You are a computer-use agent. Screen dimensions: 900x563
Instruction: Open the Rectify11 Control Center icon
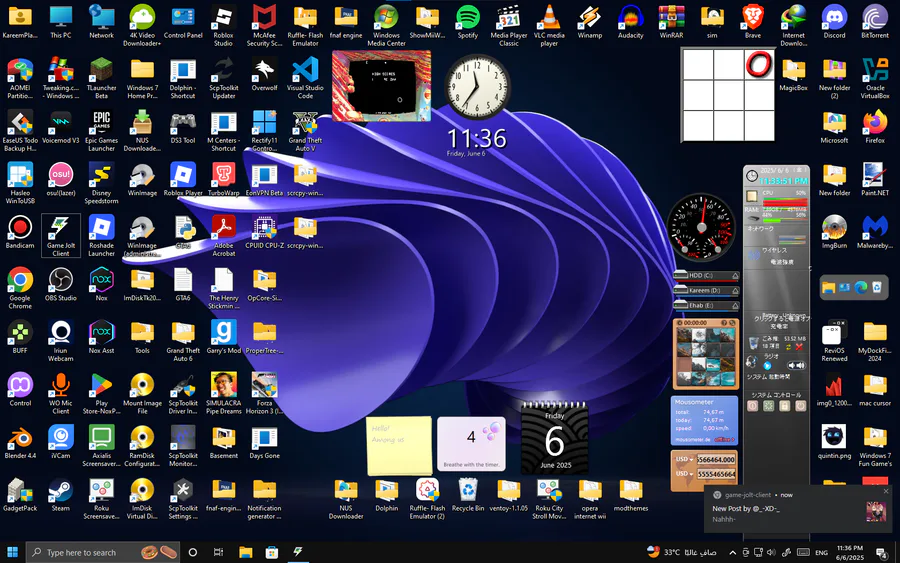coord(264,131)
